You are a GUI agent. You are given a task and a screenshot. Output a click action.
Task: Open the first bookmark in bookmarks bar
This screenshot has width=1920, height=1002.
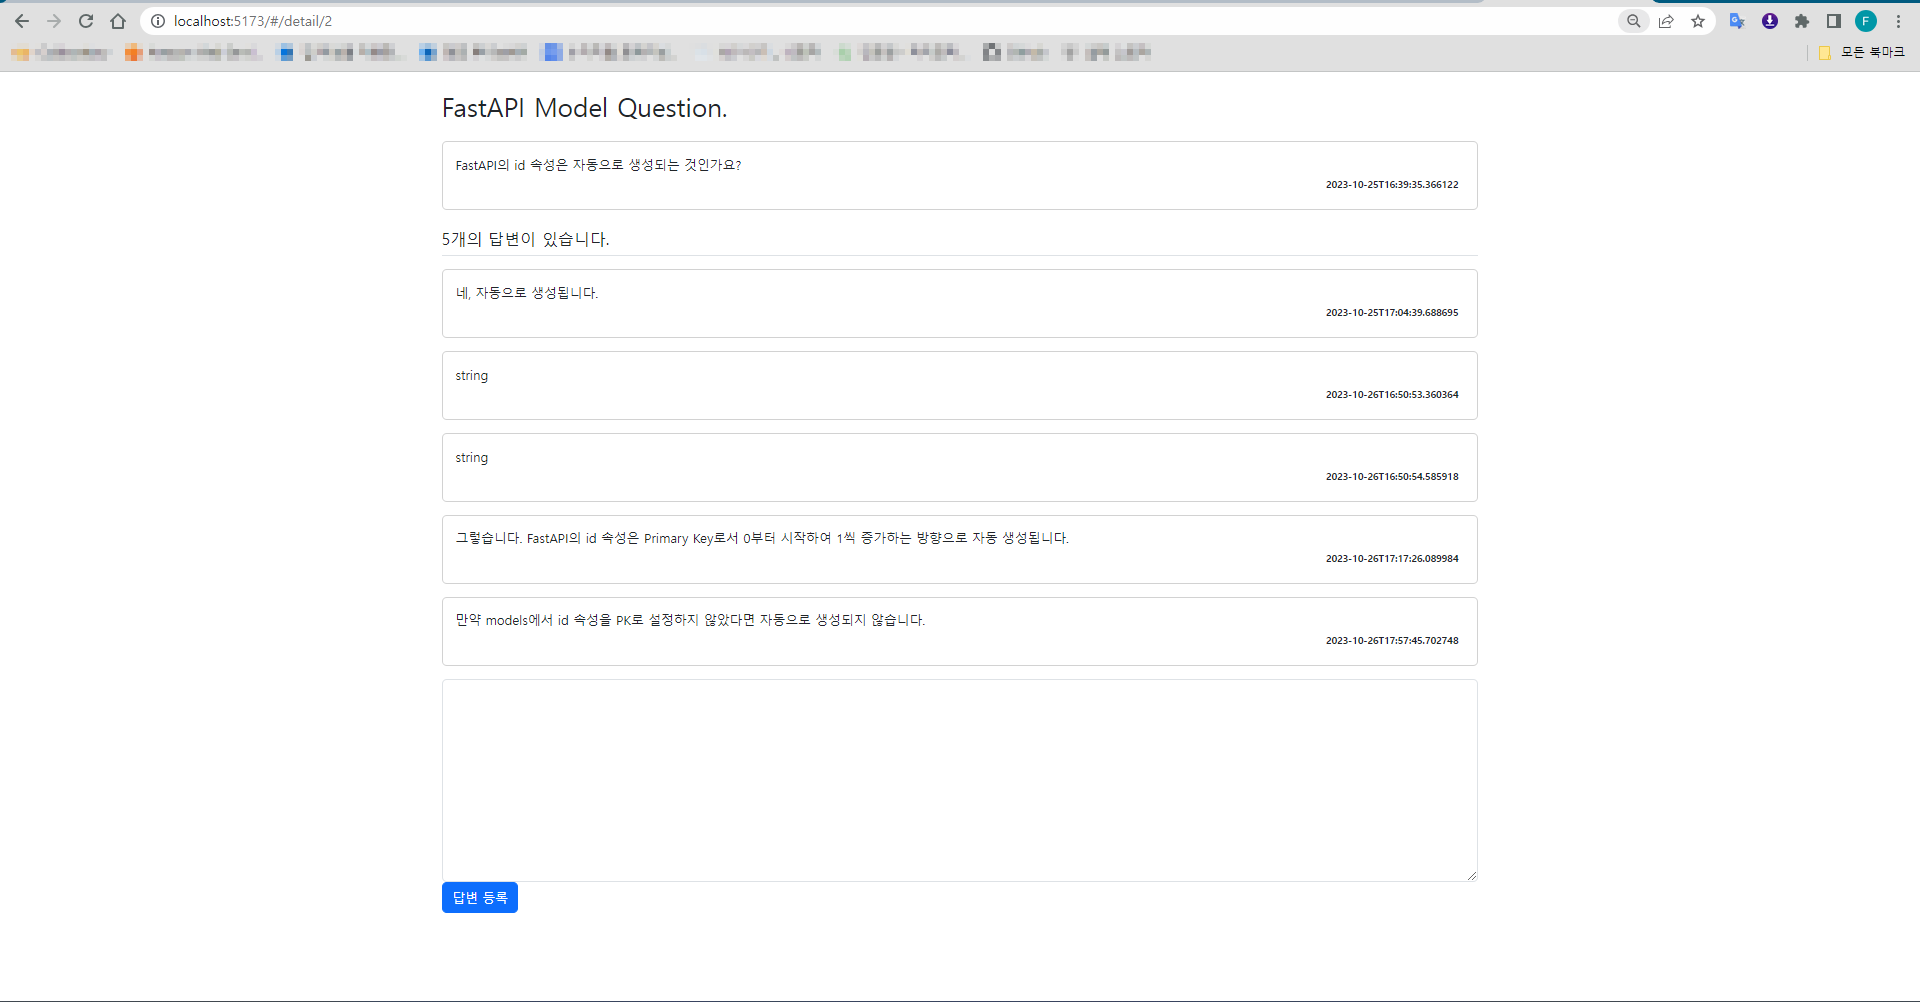[60, 52]
